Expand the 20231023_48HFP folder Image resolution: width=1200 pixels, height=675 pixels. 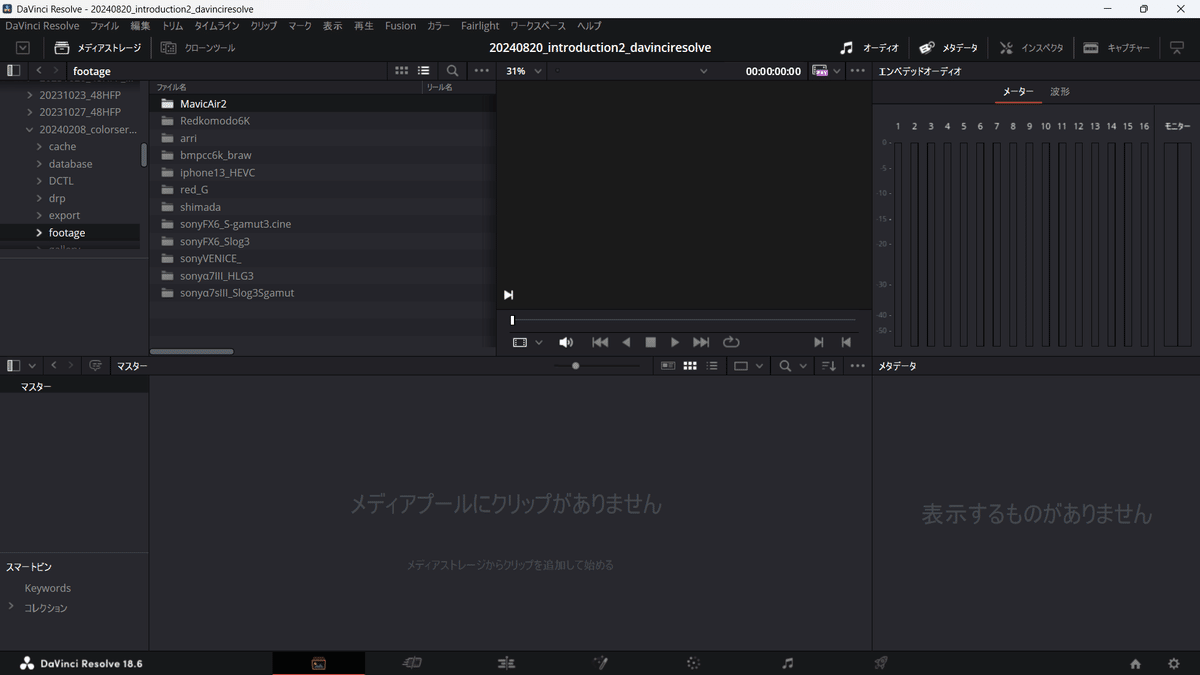[30, 95]
